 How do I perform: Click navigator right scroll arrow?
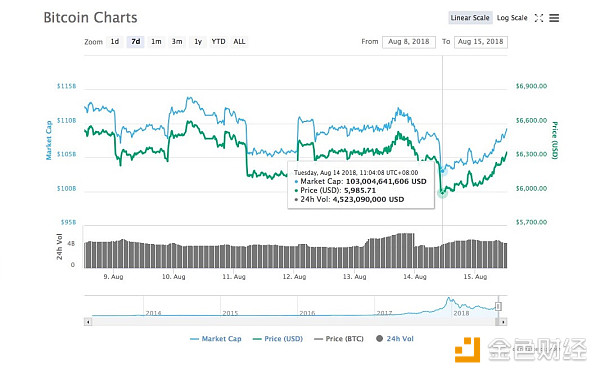[x=503, y=322]
